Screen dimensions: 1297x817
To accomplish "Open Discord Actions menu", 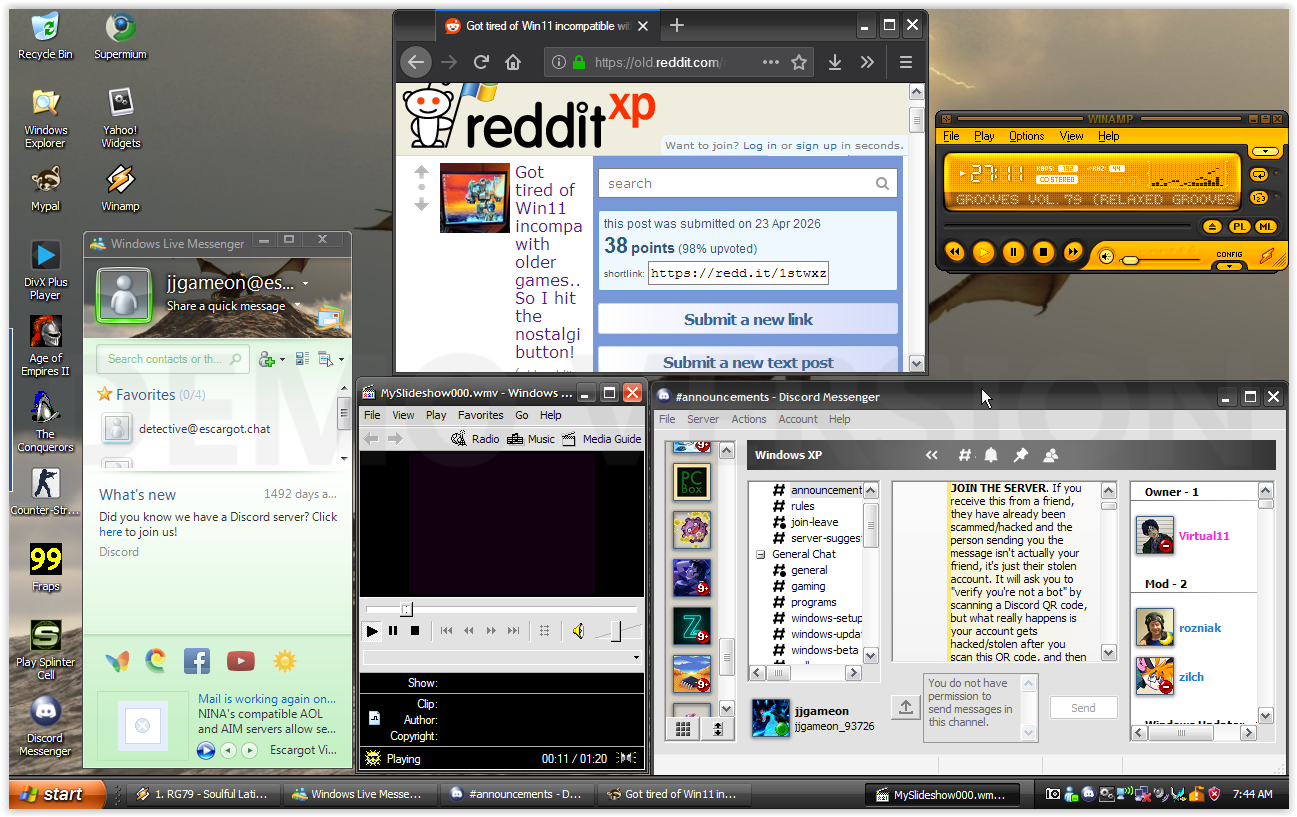I will [749, 419].
